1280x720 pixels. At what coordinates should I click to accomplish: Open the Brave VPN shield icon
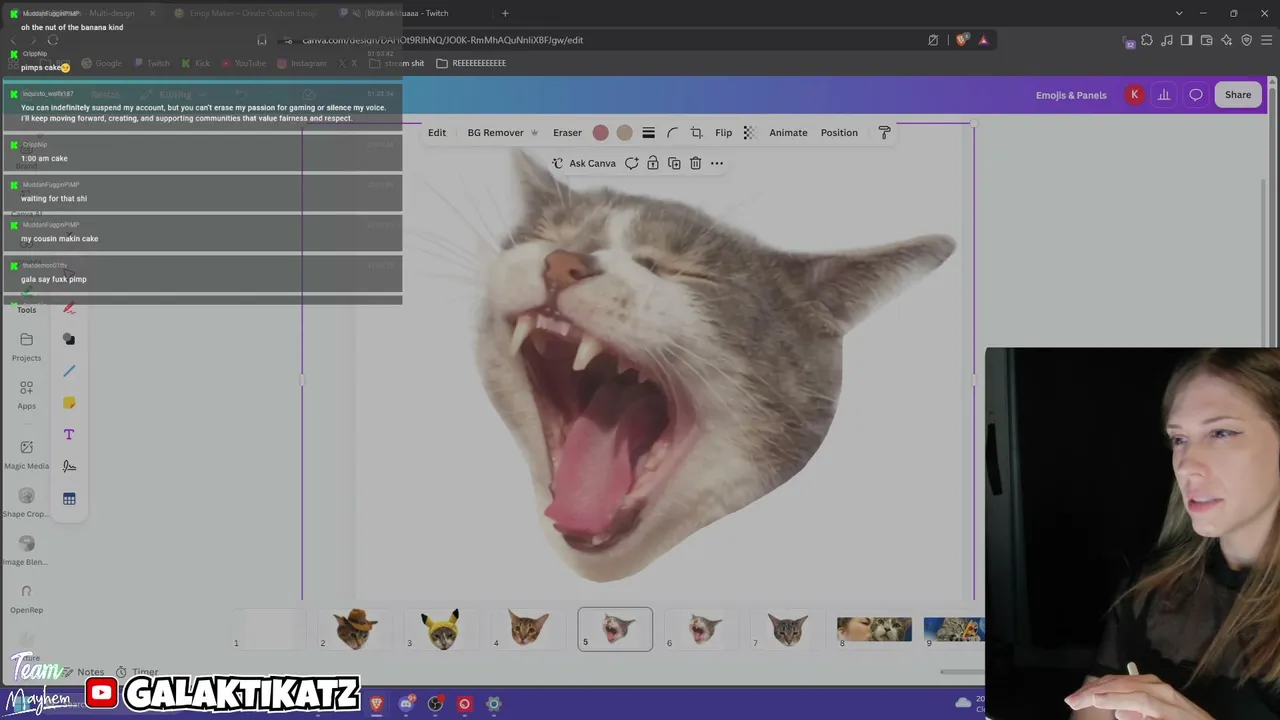[1246, 40]
